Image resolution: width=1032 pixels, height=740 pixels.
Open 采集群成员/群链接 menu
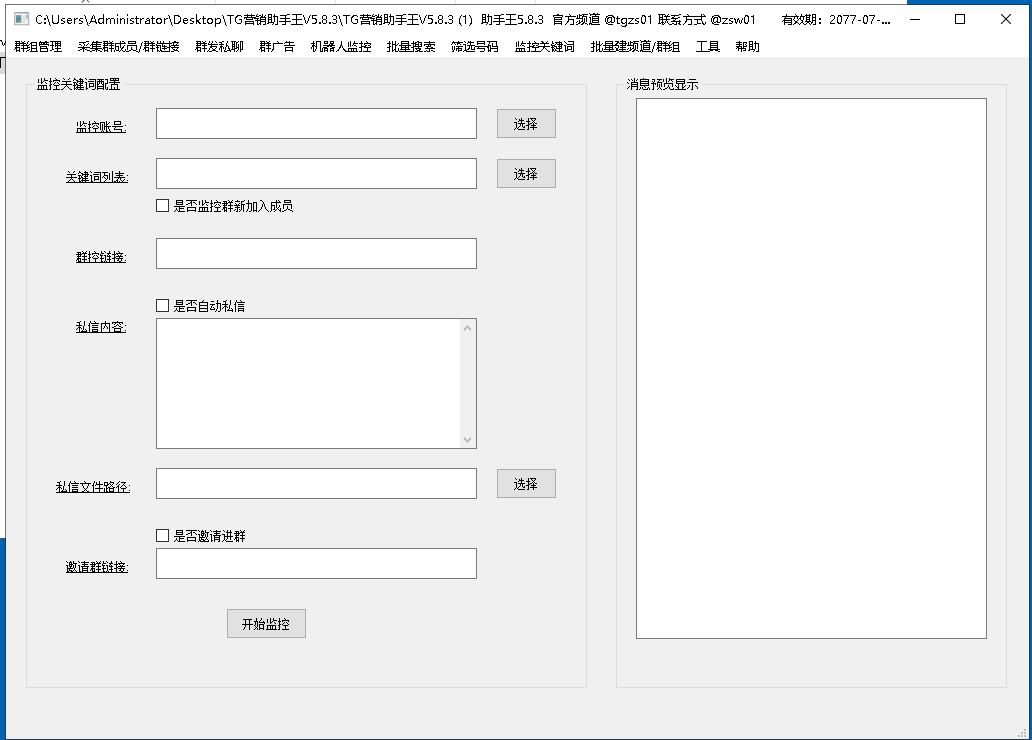pyautogui.click(x=129, y=47)
